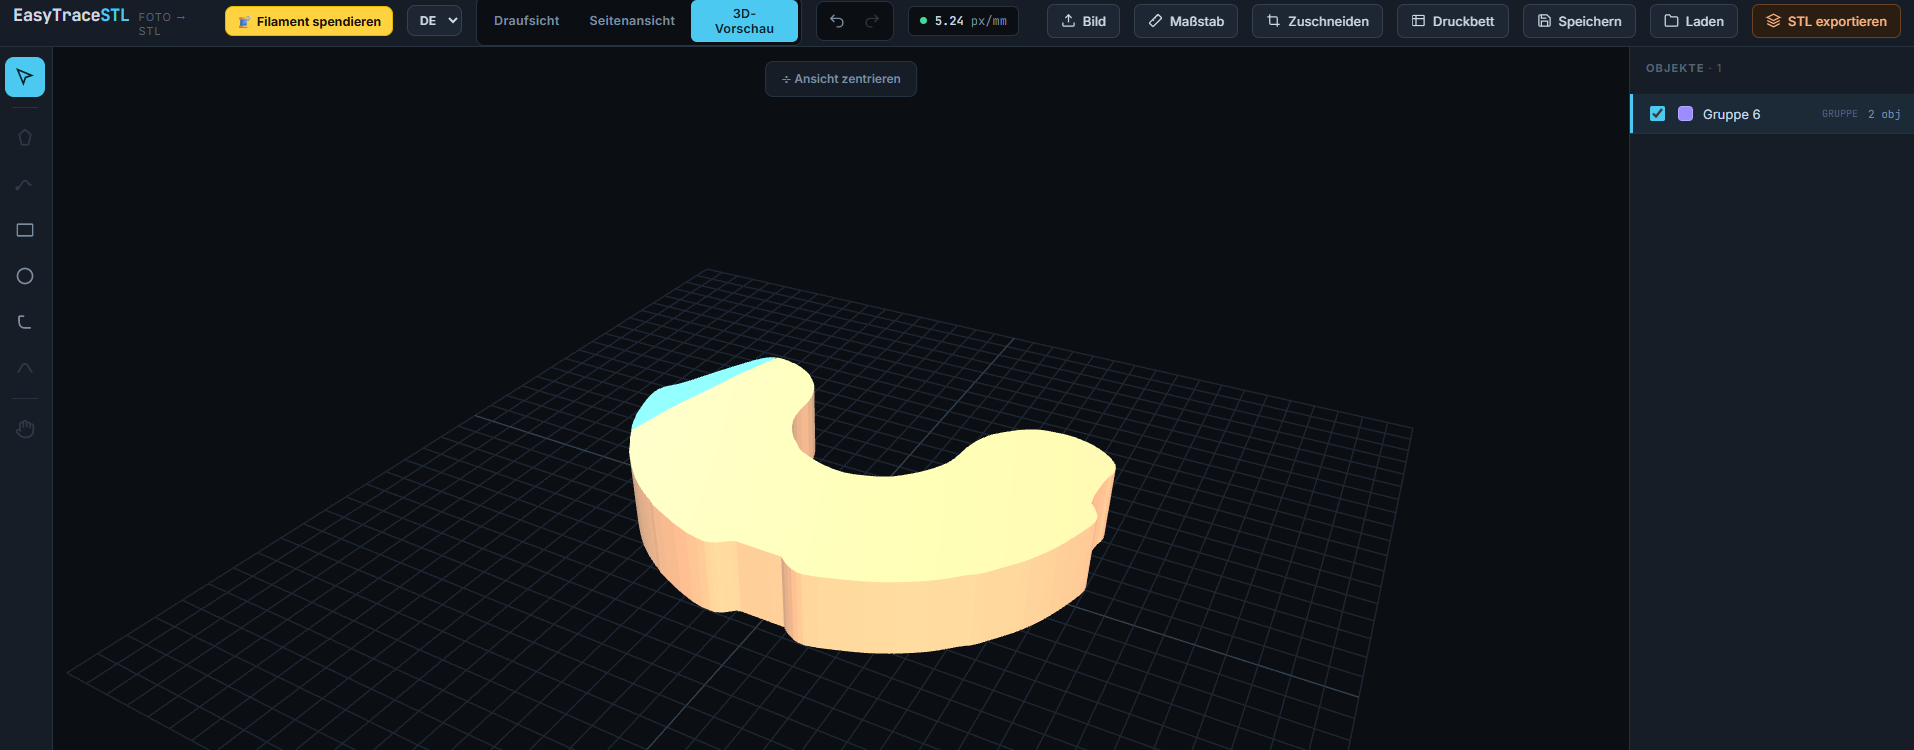Select the arrow pointer tool

click(25, 77)
